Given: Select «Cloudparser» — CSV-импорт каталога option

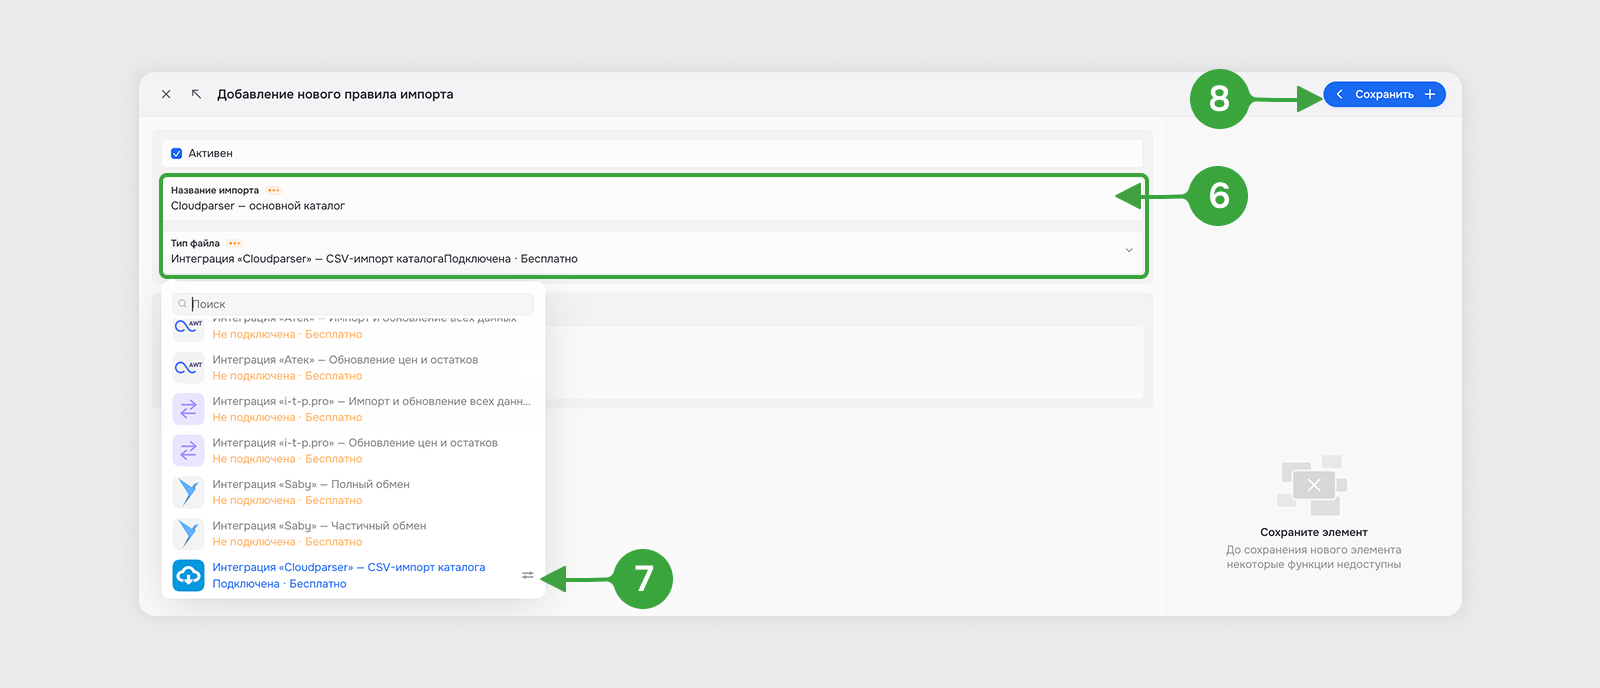Looking at the screenshot, I should click(x=353, y=575).
